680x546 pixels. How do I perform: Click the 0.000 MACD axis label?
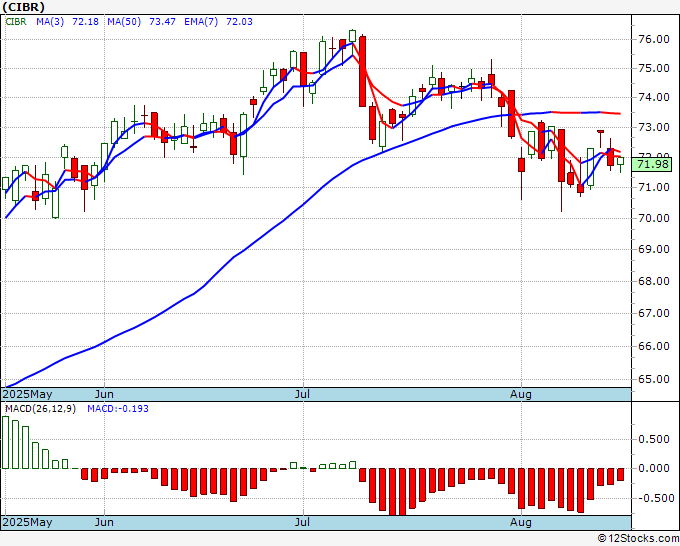point(654,468)
